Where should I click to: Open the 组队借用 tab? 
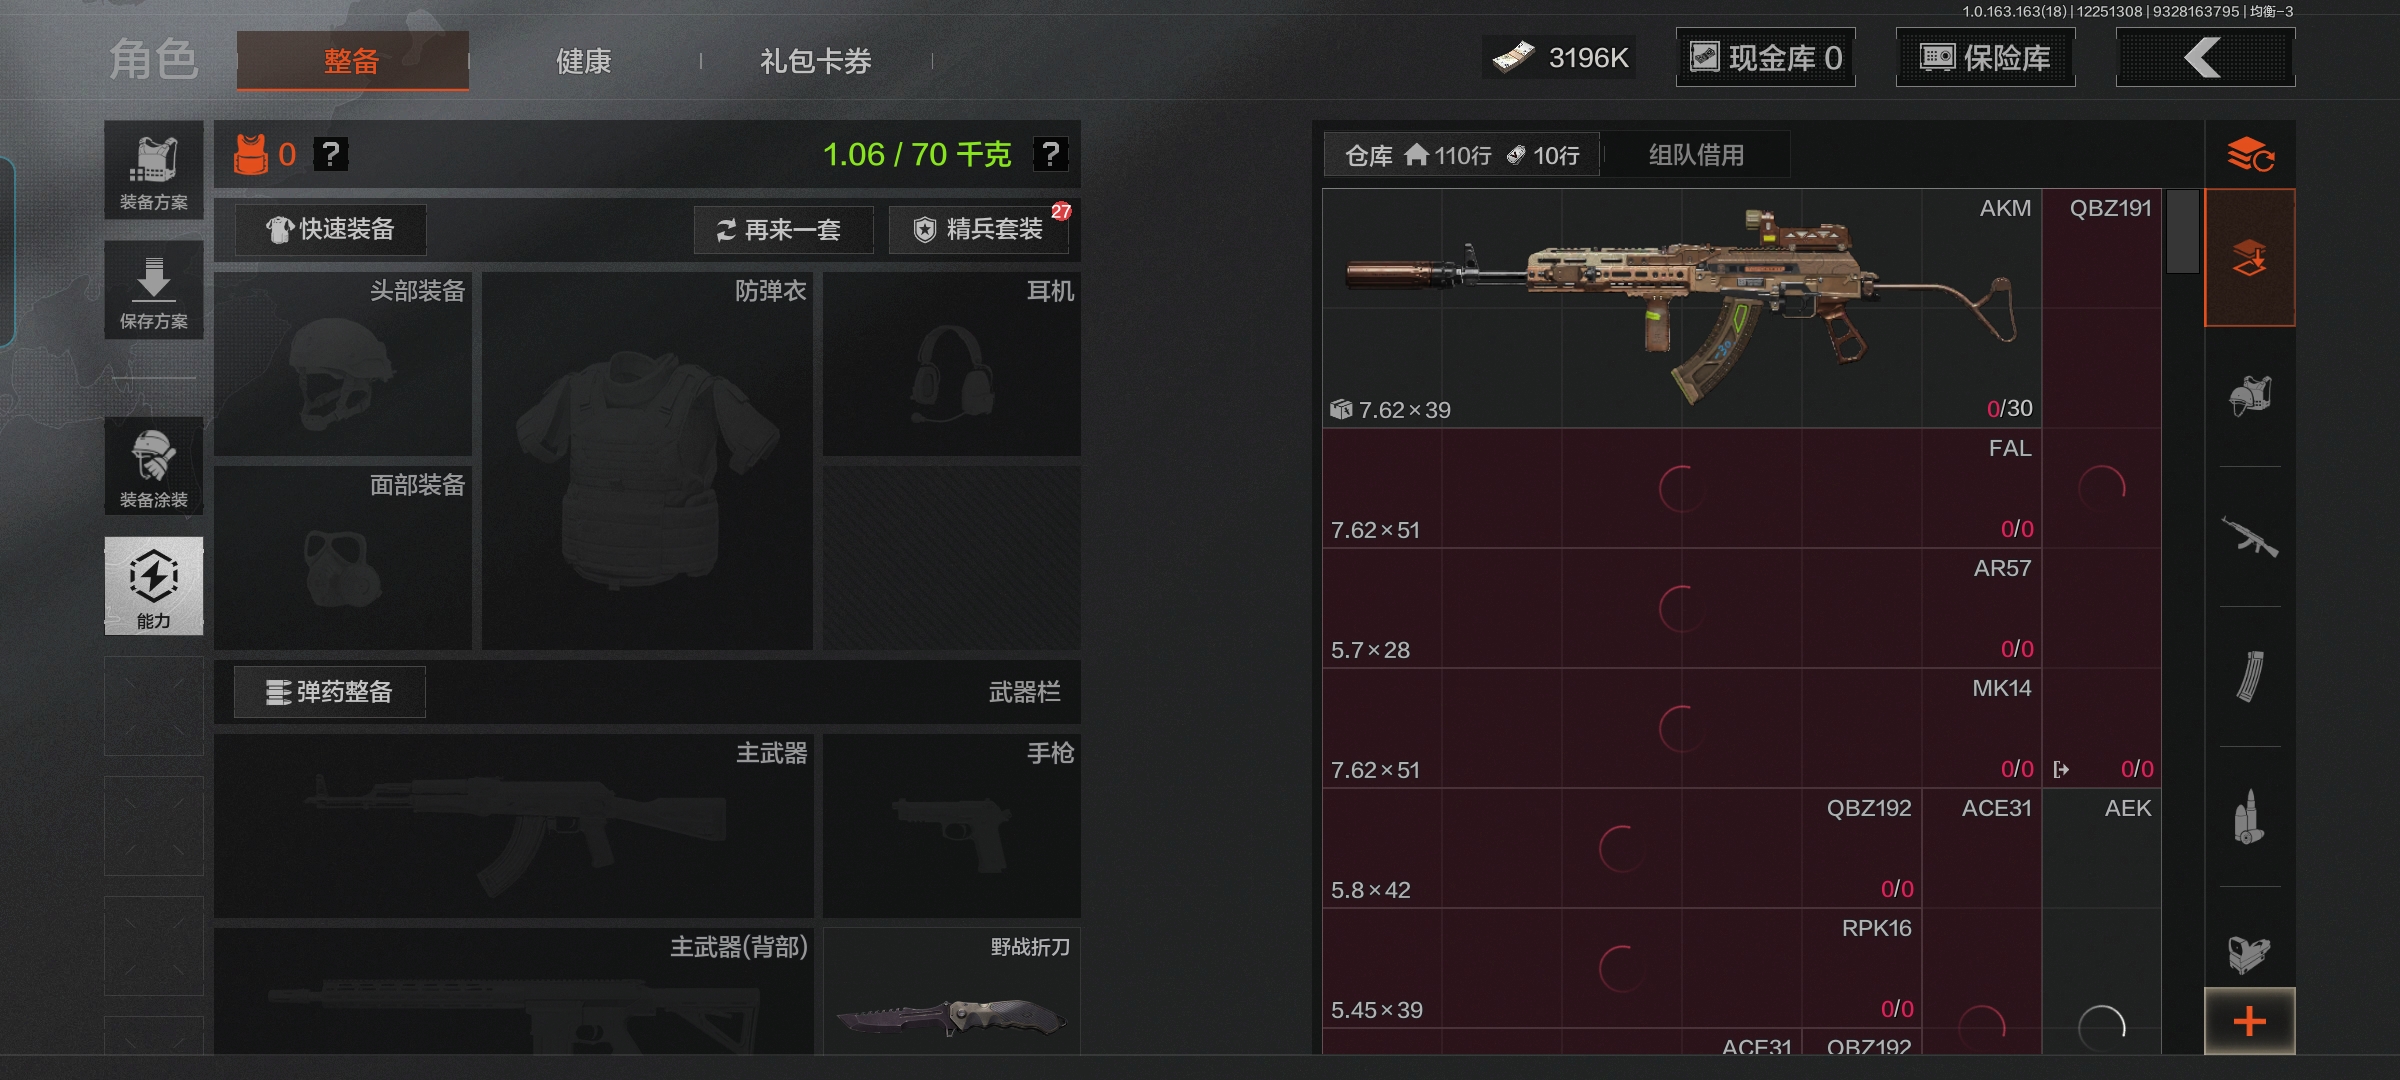click(x=1696, y=155)
